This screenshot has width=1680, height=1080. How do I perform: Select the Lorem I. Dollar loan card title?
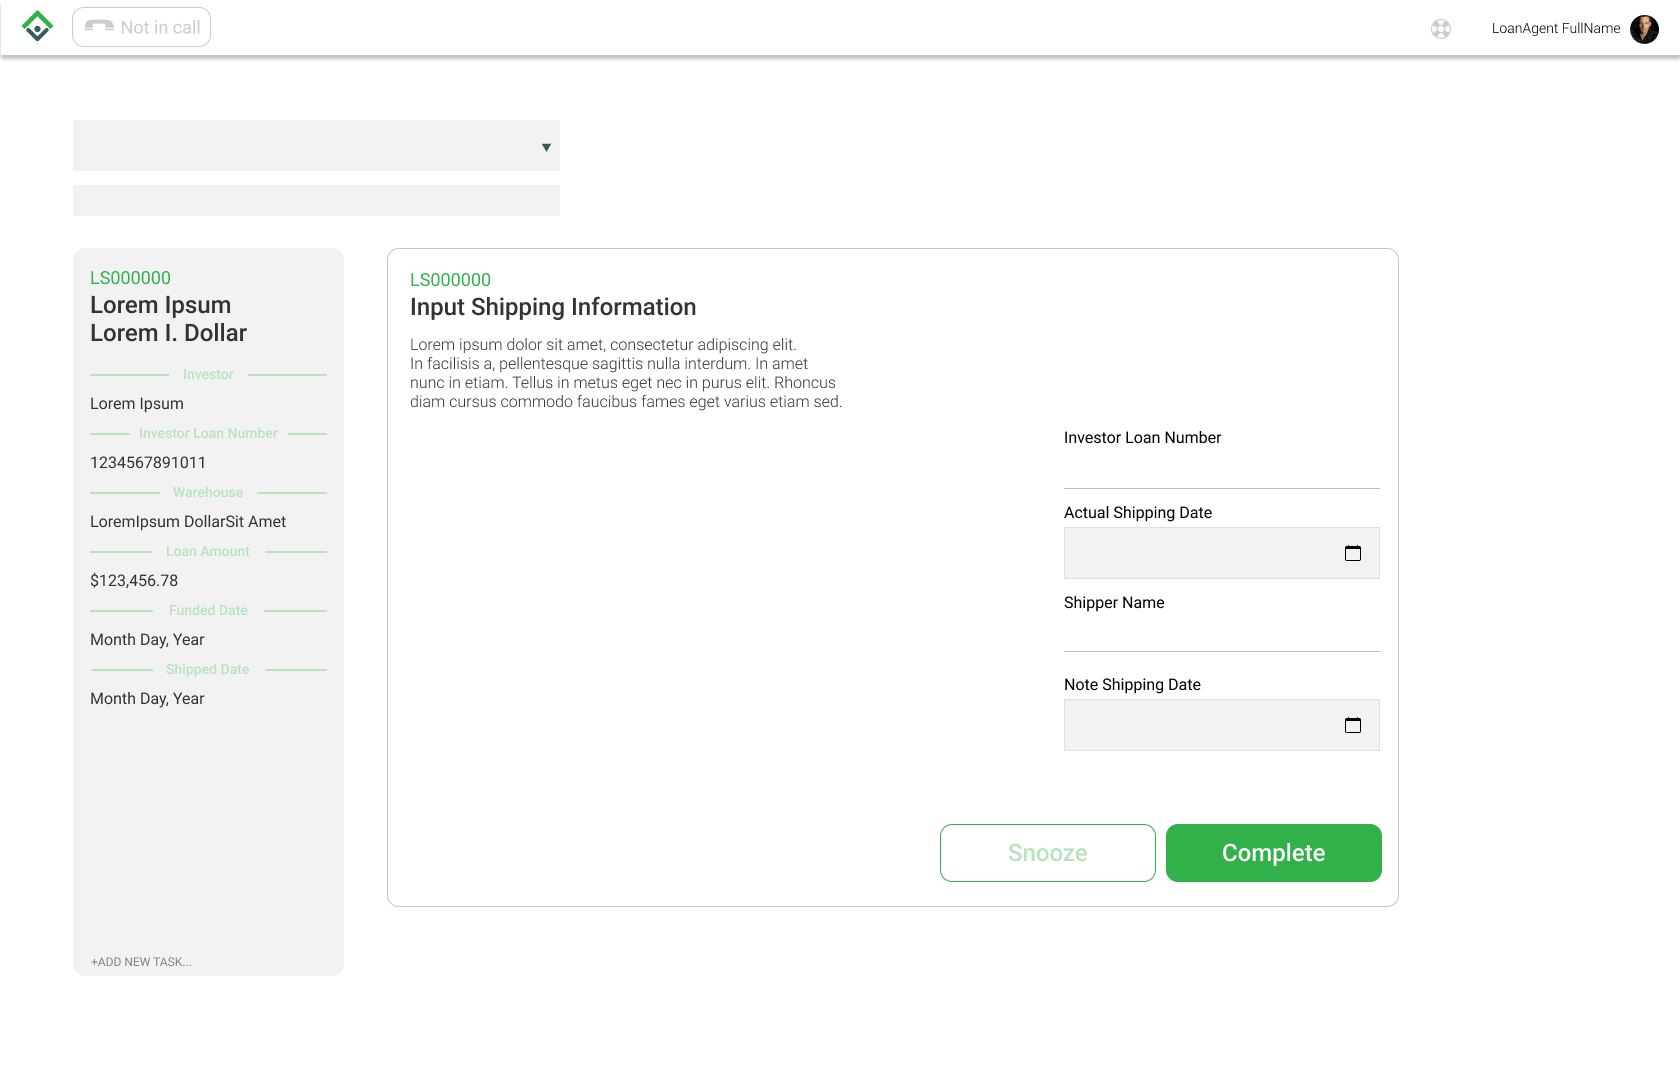pos(168,333)
